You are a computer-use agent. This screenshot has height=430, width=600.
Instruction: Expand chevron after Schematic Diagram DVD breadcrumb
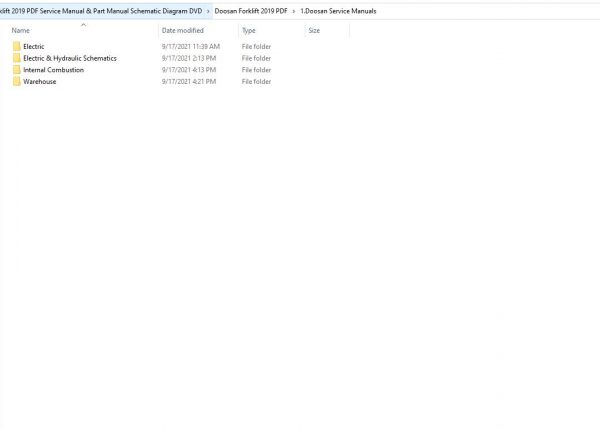(x=208, y=11)
